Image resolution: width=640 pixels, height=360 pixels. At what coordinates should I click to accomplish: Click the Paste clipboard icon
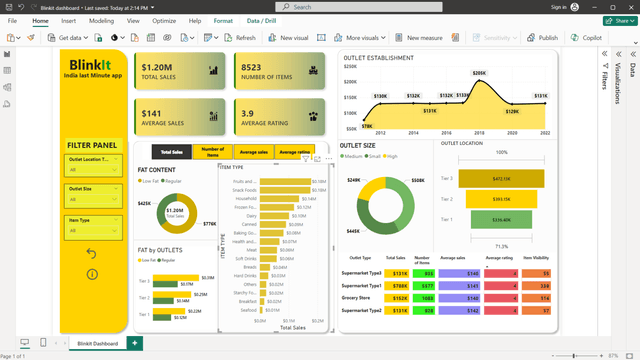11,38
